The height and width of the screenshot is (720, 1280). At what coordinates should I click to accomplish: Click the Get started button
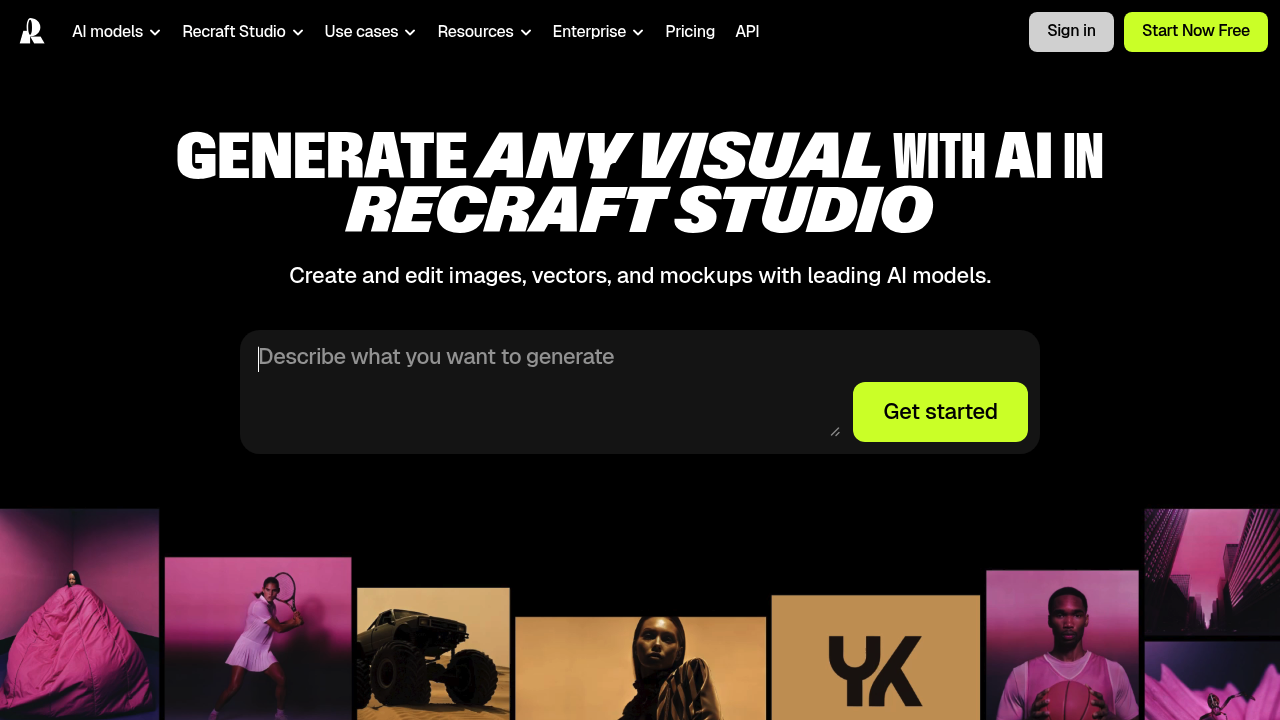[x=940, y=411]
